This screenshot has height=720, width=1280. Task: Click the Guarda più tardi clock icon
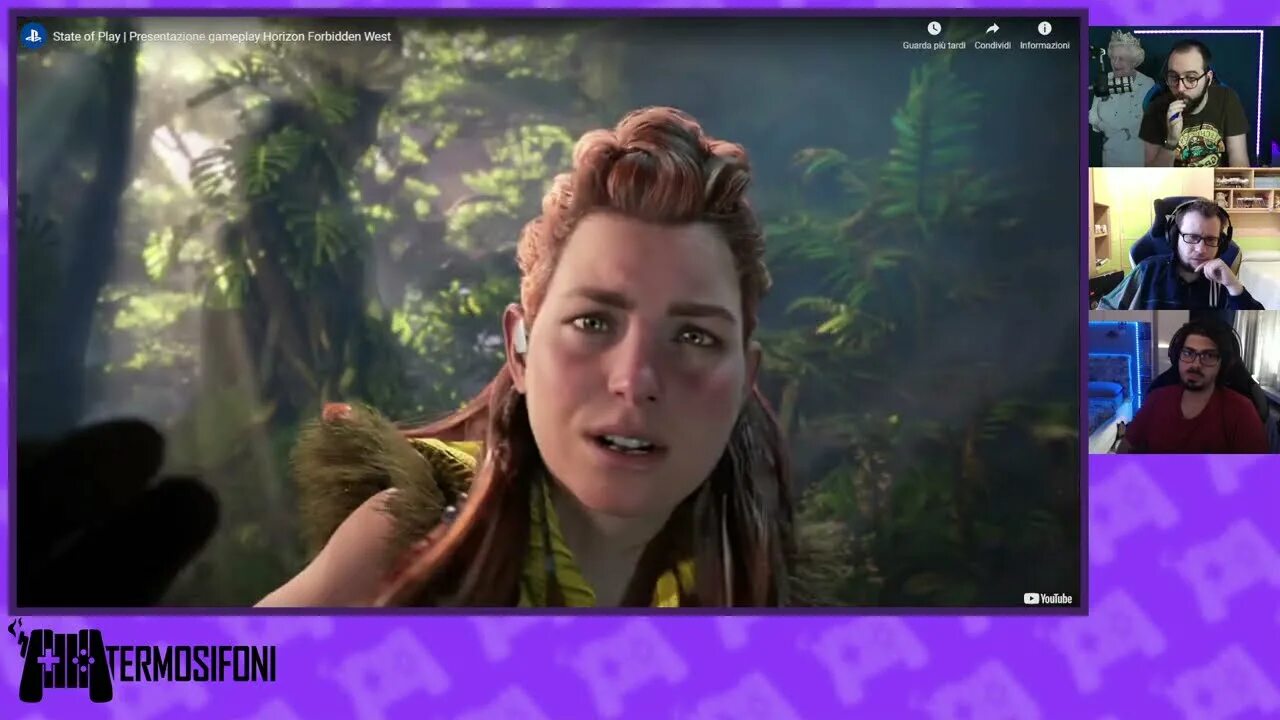coord(934,29)
